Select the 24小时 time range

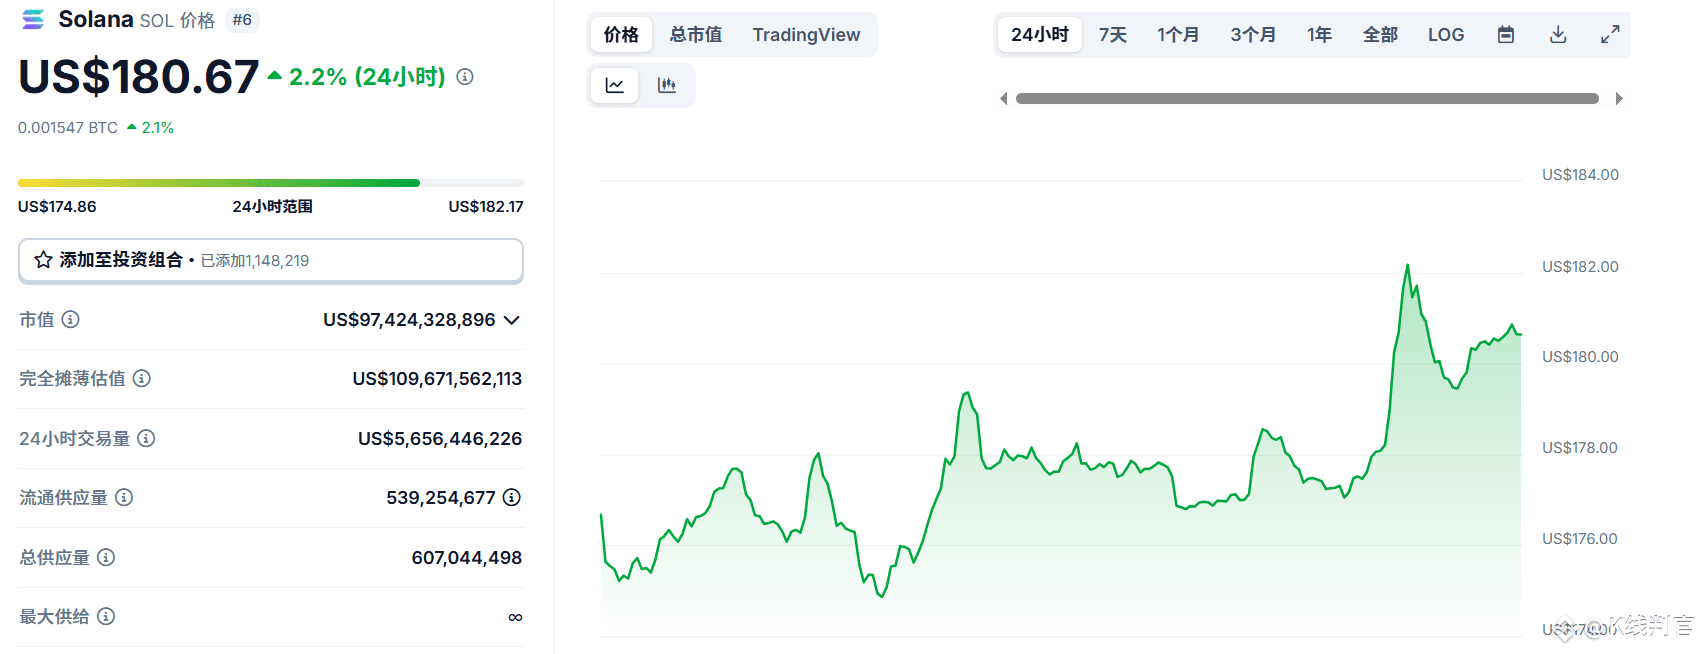coord(1040,35)
